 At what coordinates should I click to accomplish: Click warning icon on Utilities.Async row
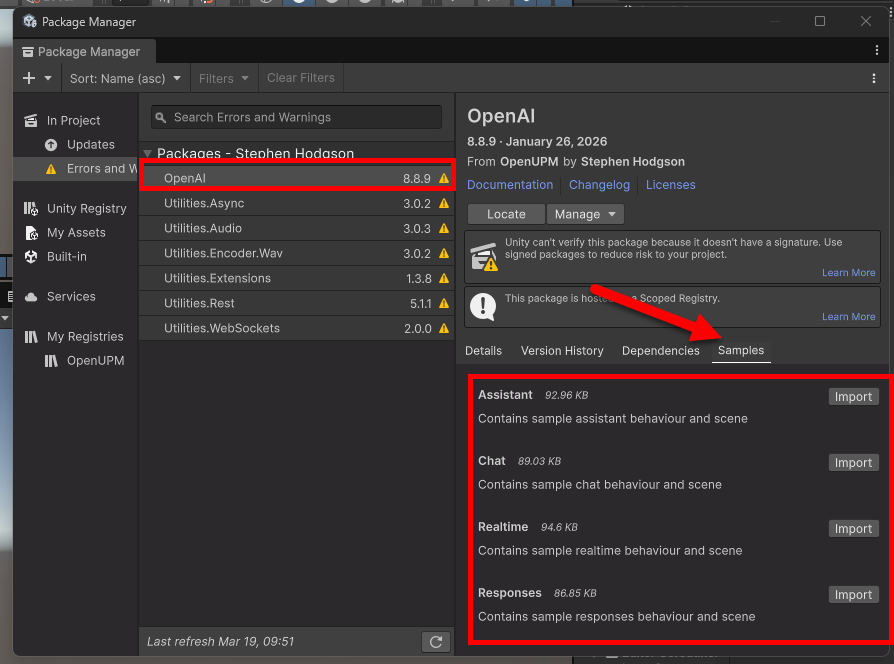coord(444,203)
